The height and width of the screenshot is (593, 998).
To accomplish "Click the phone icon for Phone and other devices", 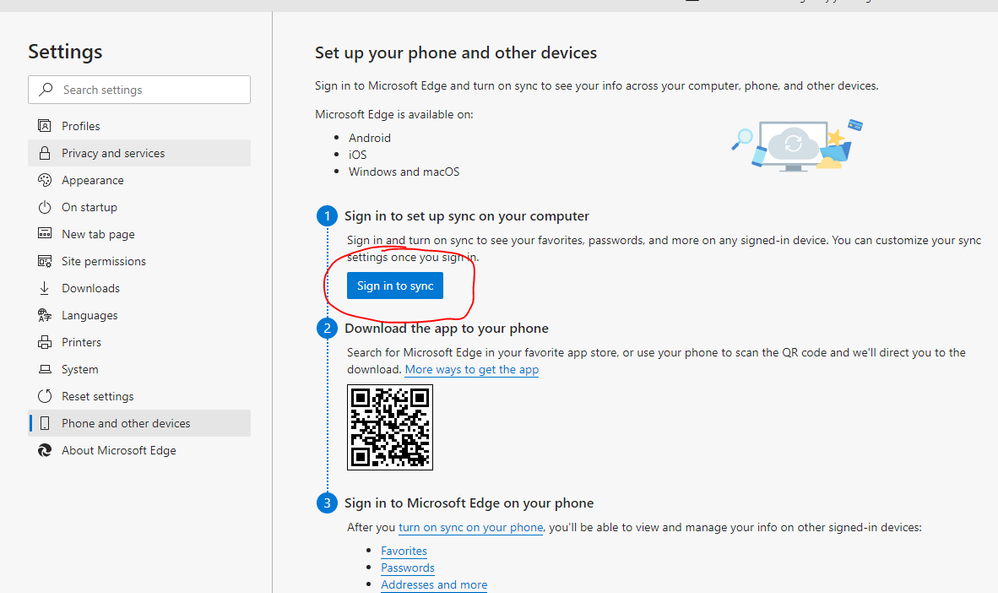I will [x=45, y=423].
